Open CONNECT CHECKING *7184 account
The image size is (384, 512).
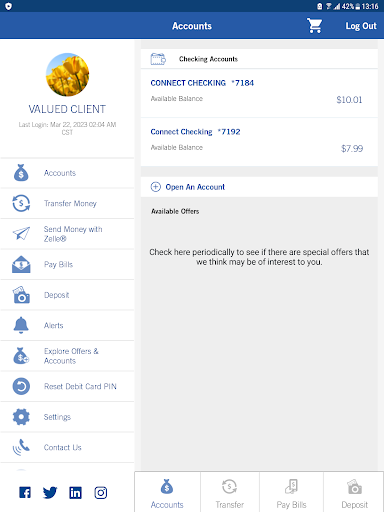coord(259,93)
